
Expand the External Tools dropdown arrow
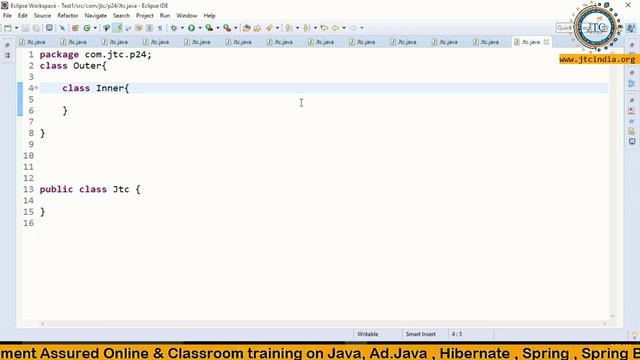tap(236, 28)
